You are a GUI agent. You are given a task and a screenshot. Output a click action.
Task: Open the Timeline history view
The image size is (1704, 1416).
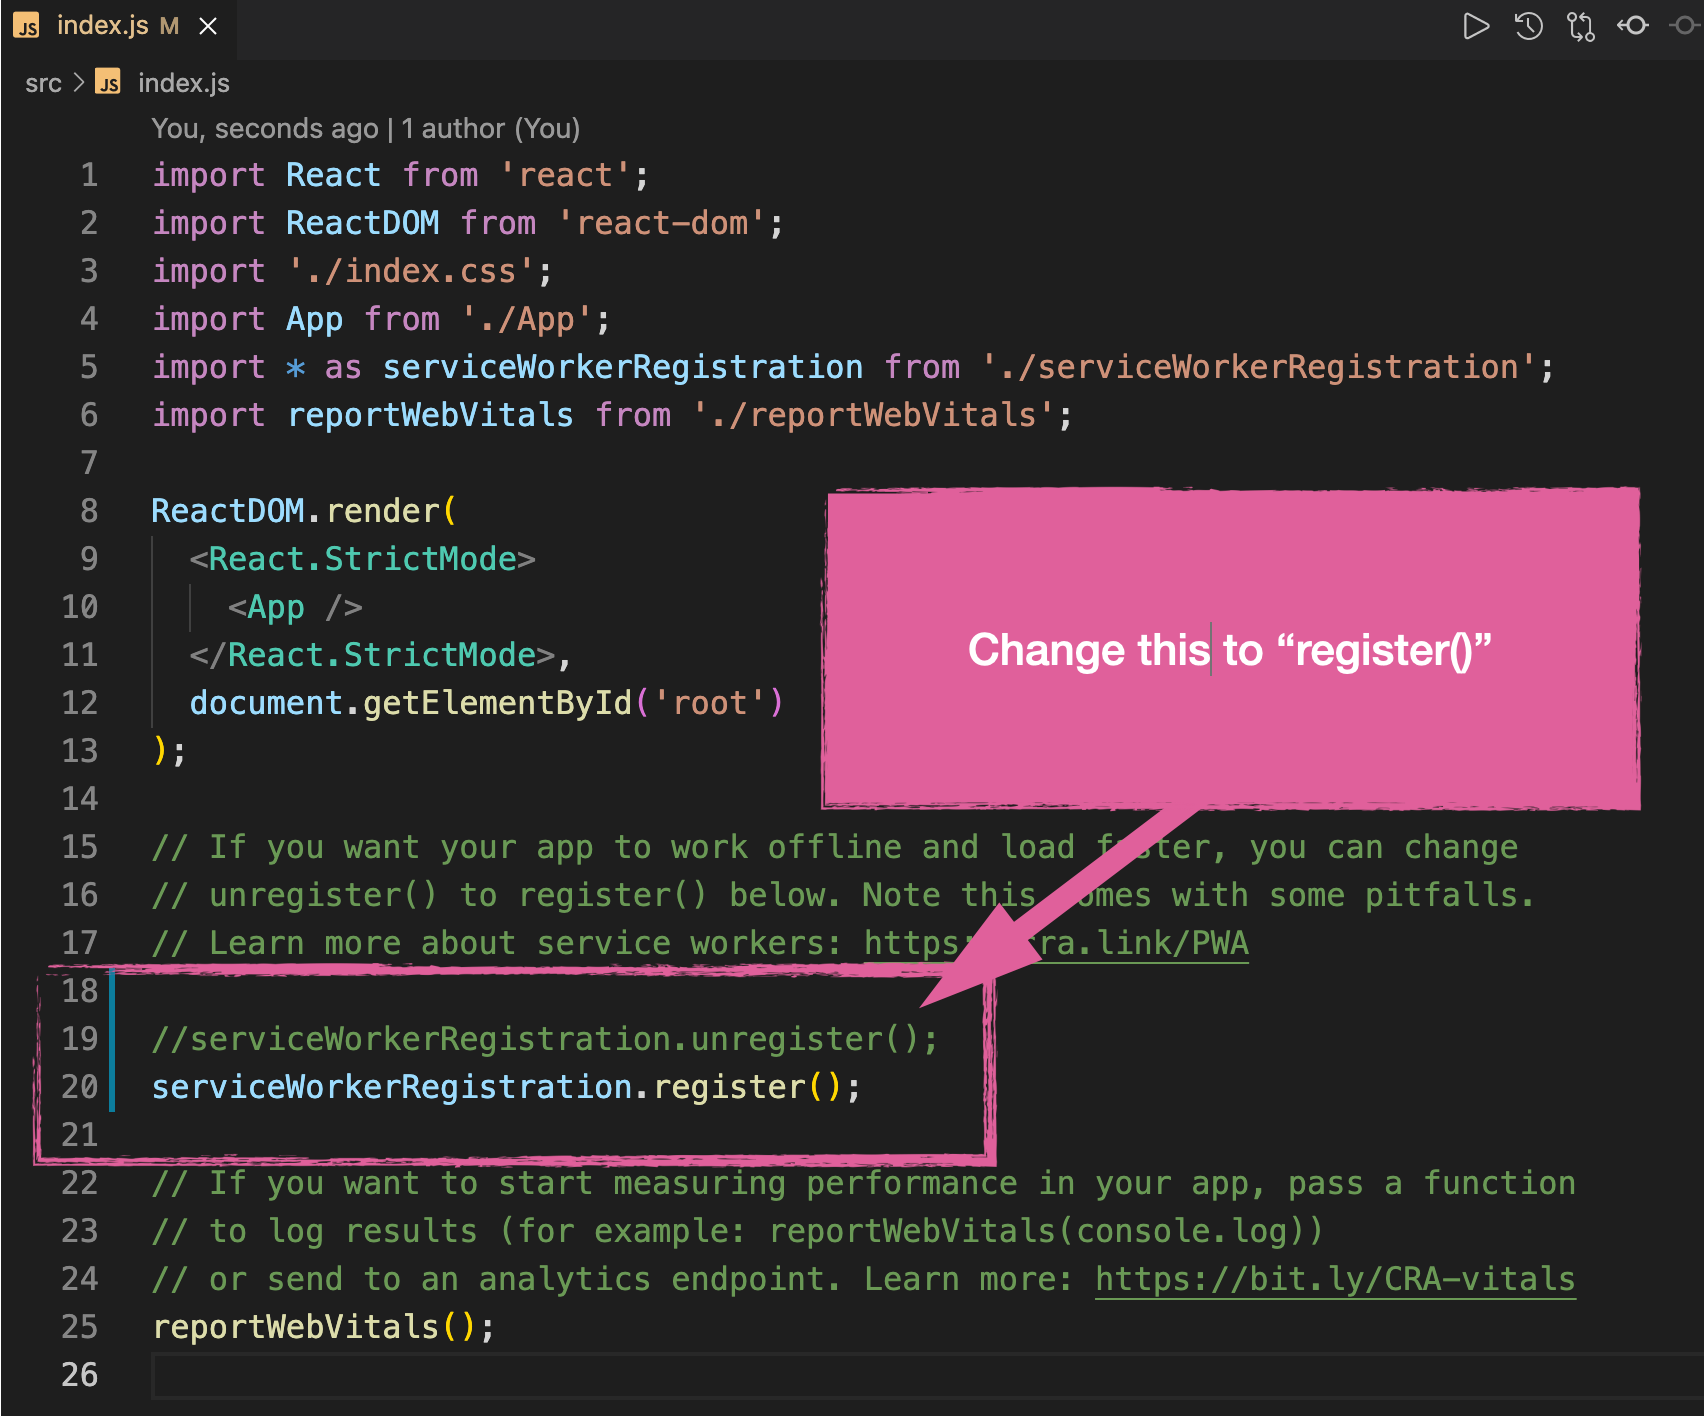tap(1528, 26)
